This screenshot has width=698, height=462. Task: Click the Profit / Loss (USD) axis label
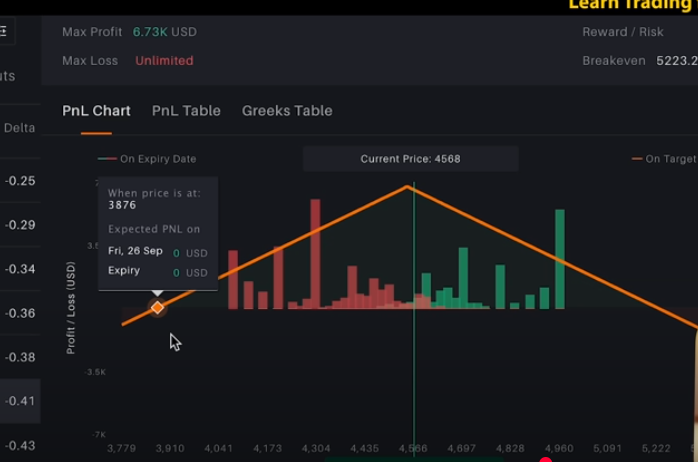tap(70, 308)
